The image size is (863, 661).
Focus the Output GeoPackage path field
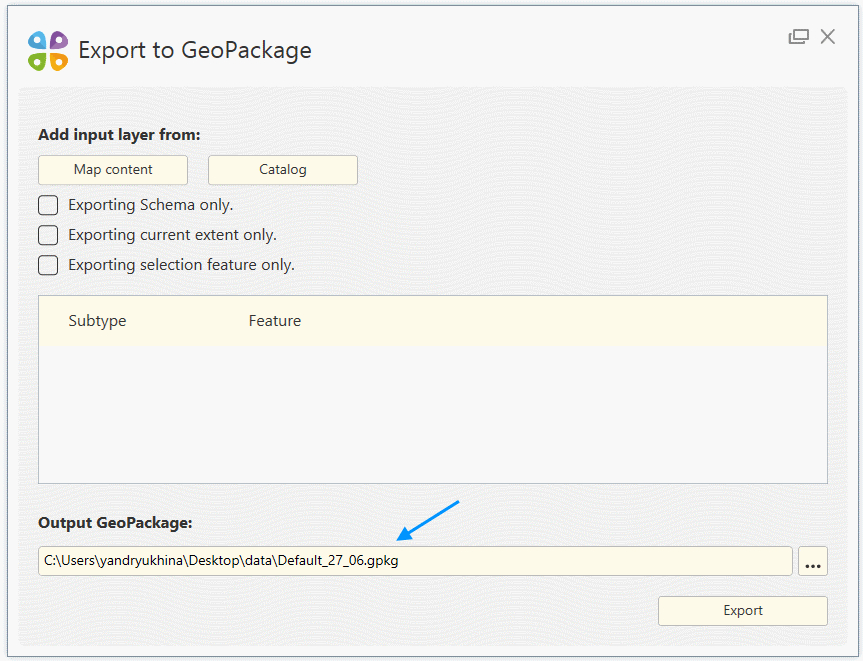[x=415, y=561]
